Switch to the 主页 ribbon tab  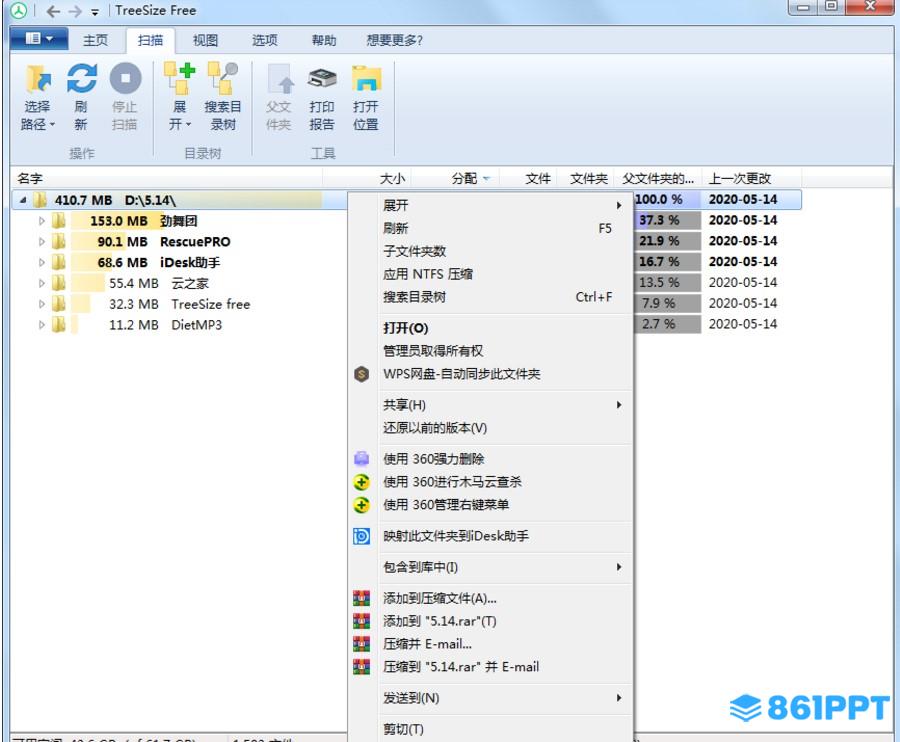click(x=95, y=40)
